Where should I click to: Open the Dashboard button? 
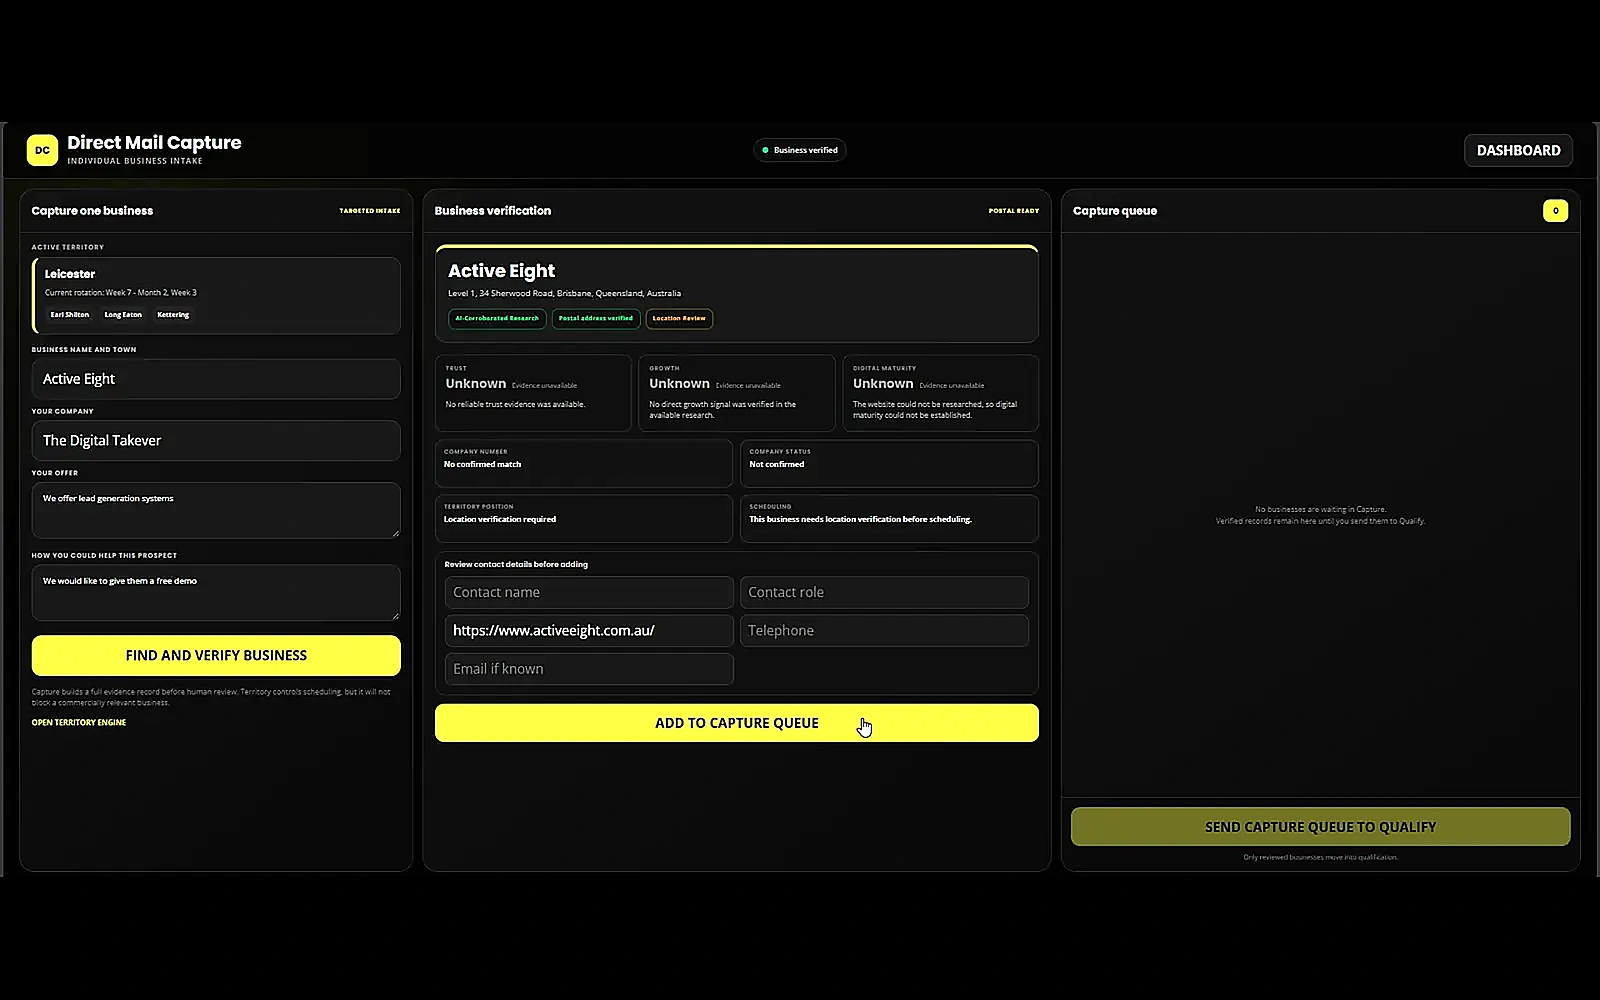1518,150
